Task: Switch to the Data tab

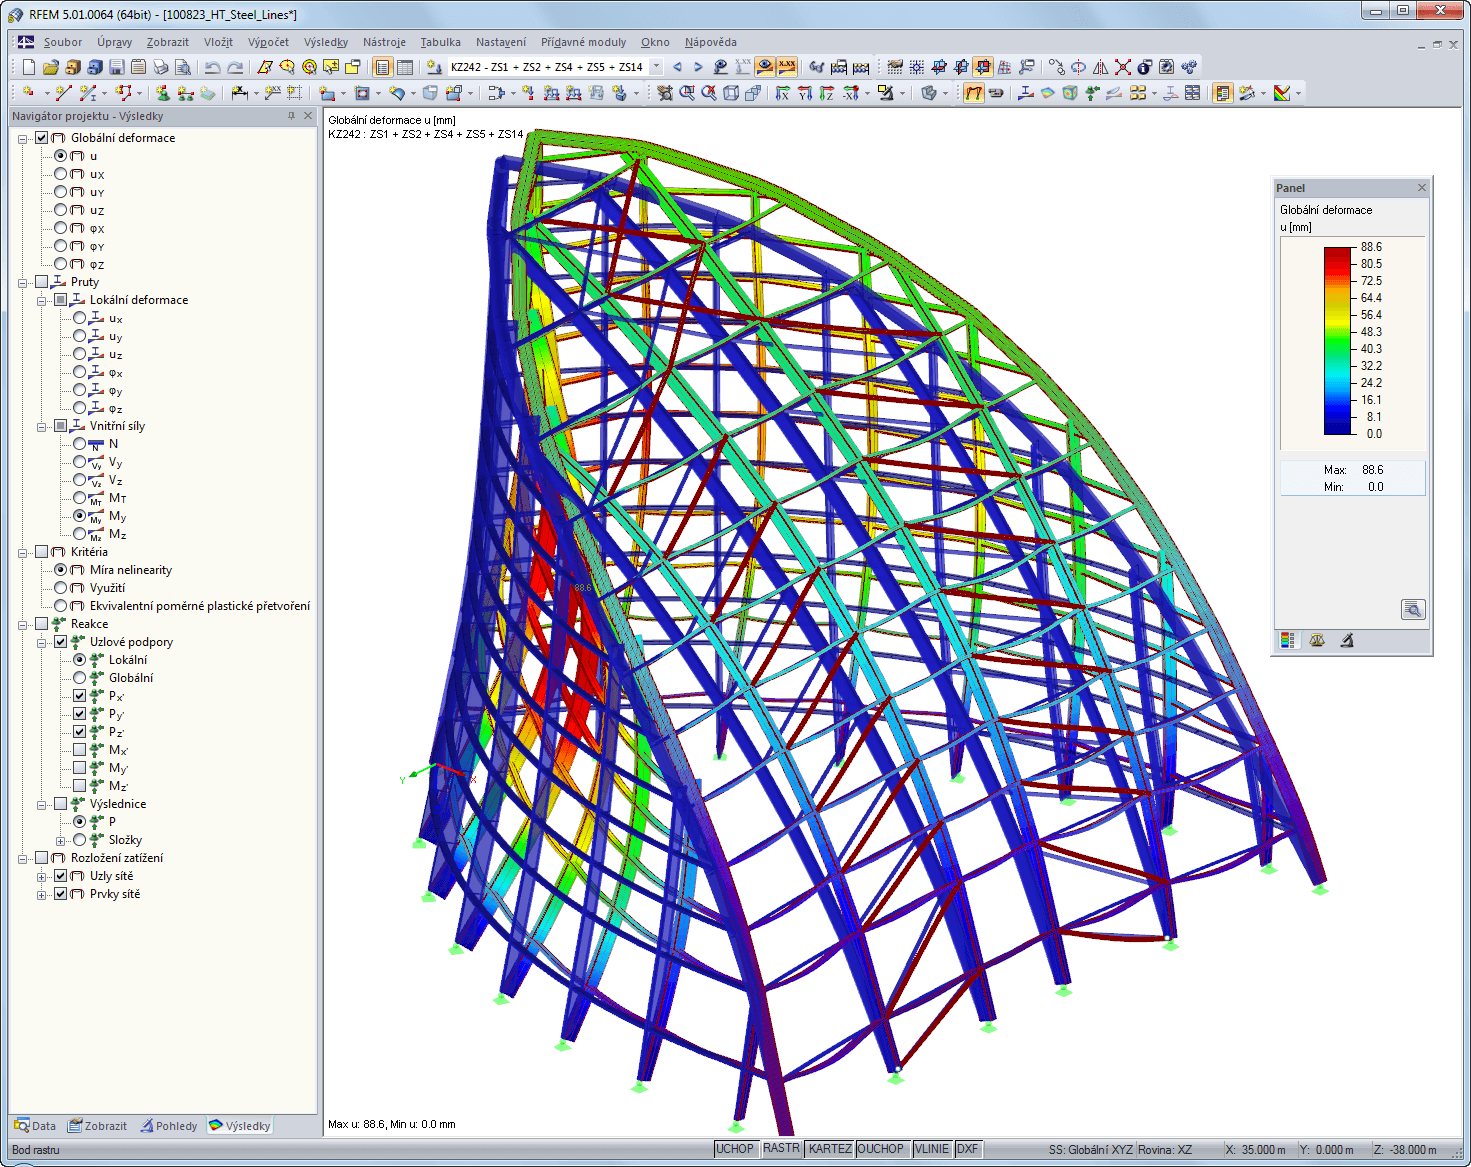Action: [x=34, y=1125]
